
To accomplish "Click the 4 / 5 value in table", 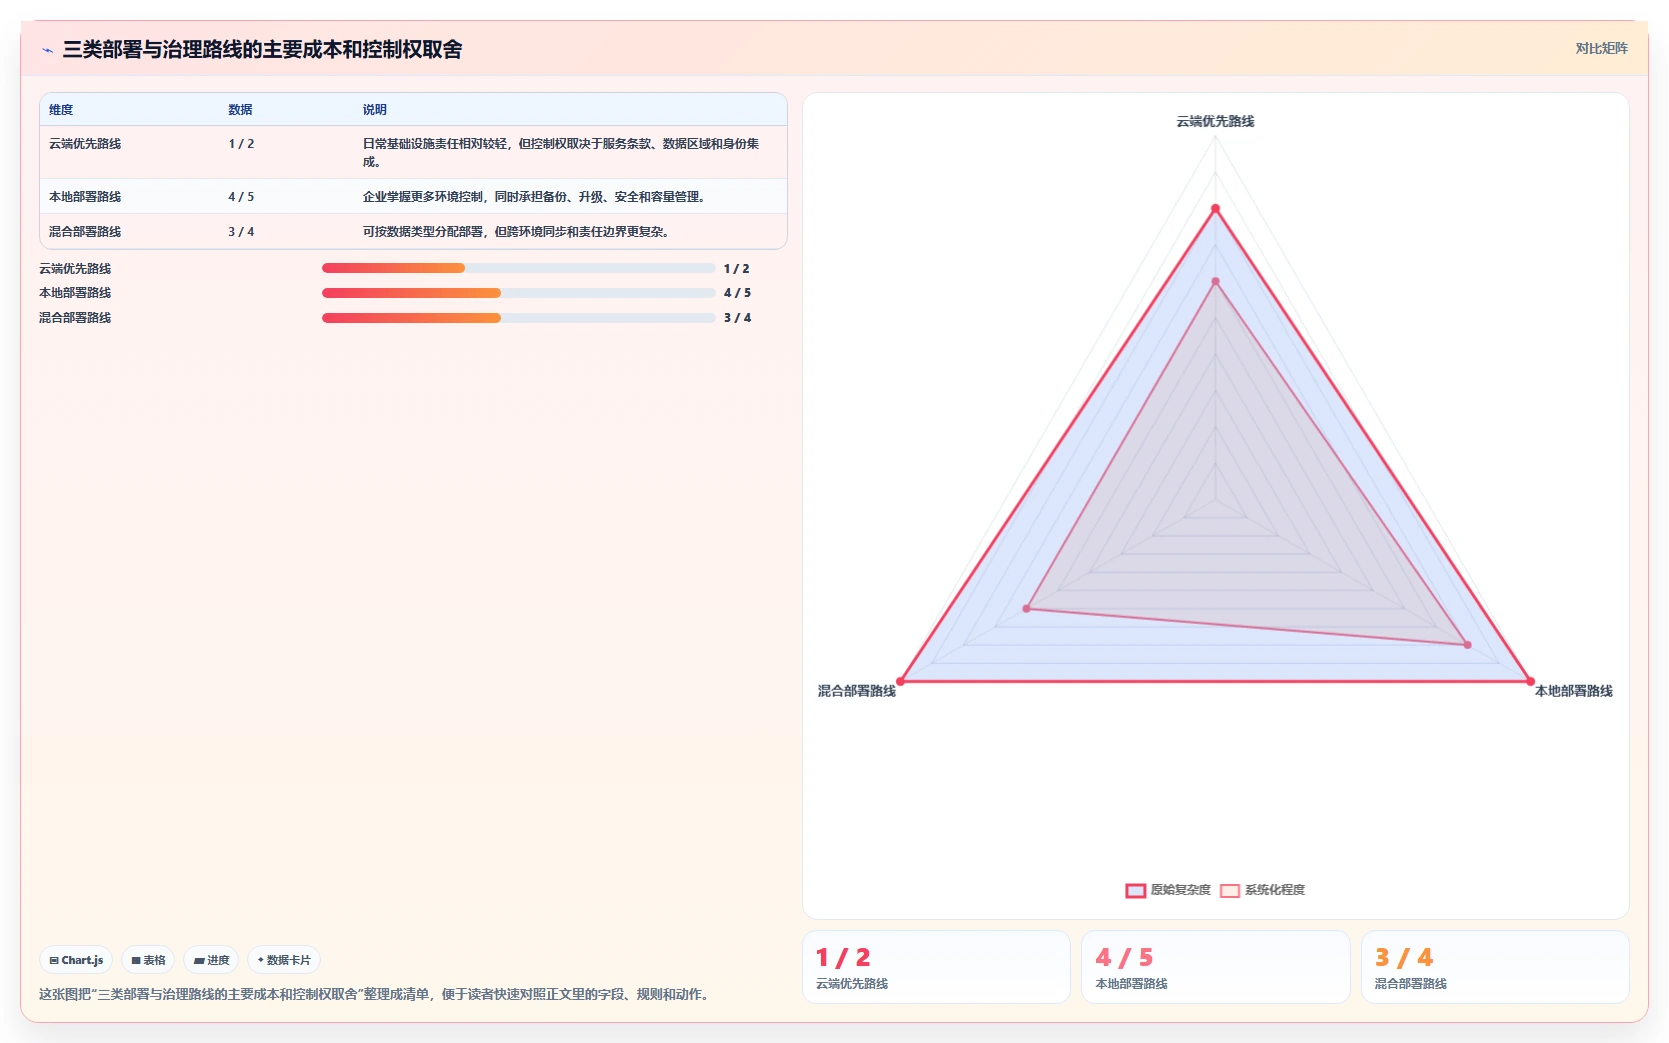I will [241, 197].
